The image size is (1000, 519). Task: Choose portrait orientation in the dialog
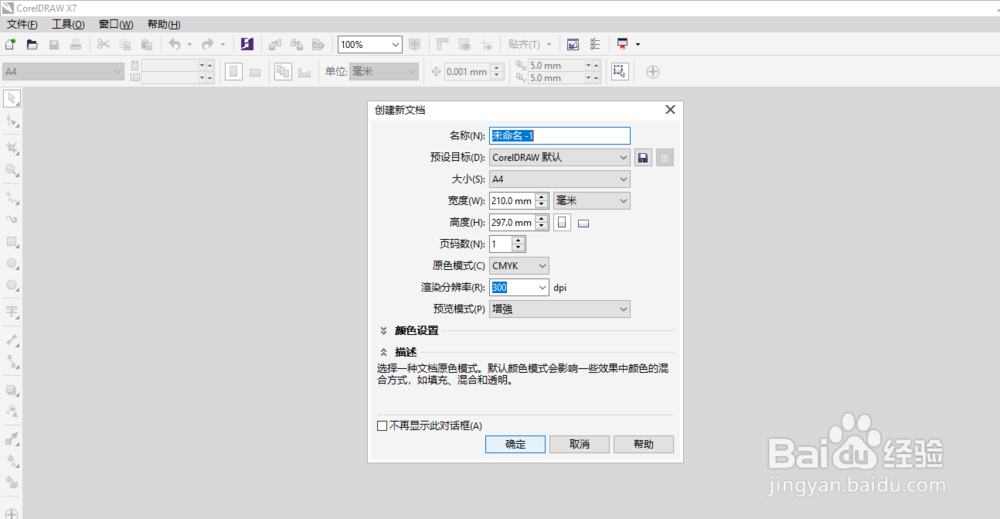(562, 223)
